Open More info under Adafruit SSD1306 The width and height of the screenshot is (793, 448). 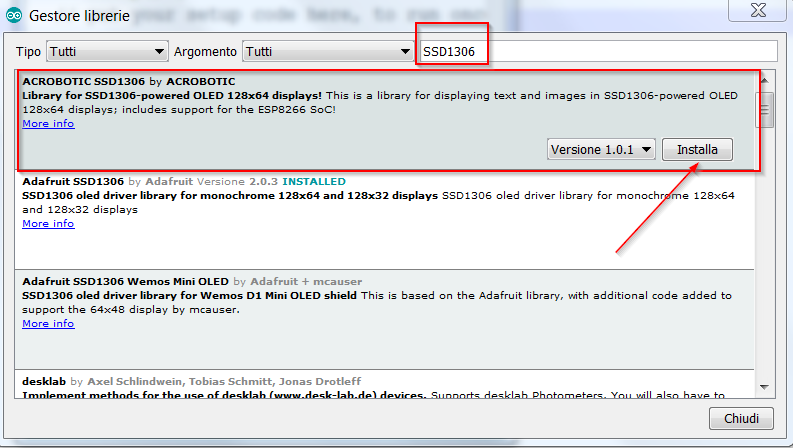pyautogui.click(x=48, y=224)
